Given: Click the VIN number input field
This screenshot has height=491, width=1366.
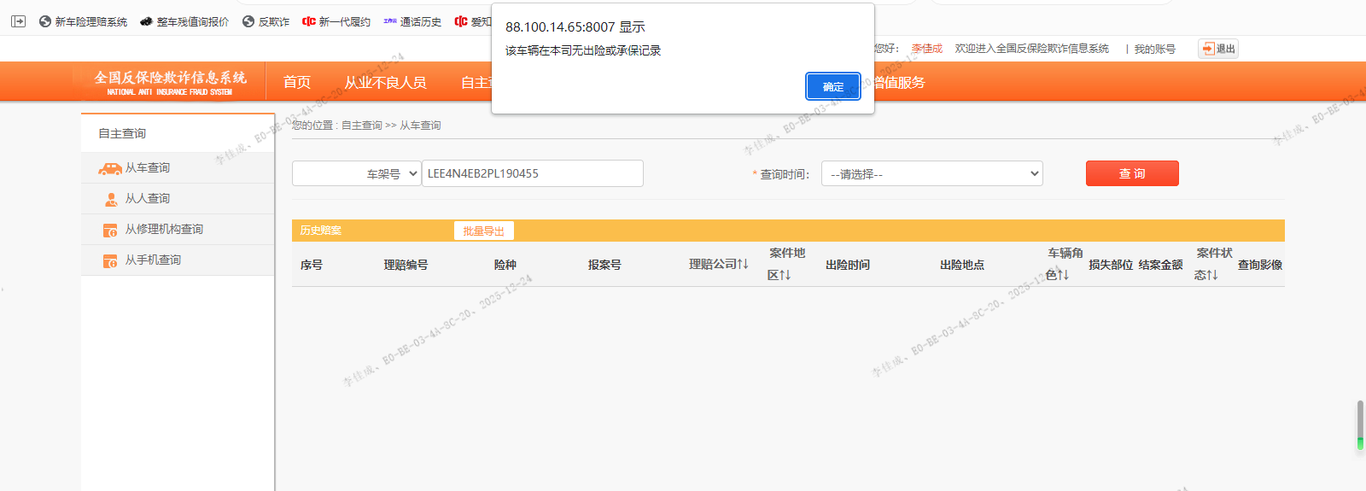Looking at the screenshot, I should pos(532,173).
